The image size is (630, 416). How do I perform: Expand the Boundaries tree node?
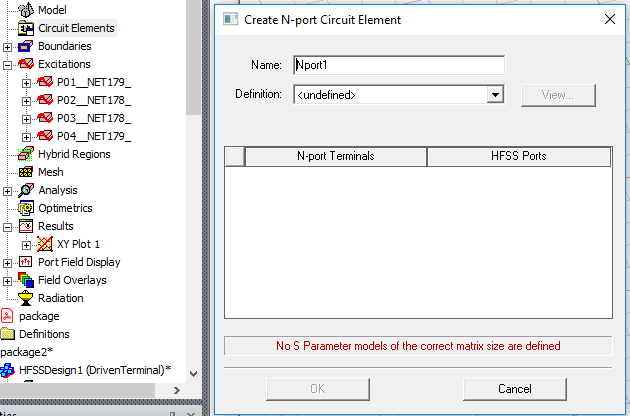(8, 46)
